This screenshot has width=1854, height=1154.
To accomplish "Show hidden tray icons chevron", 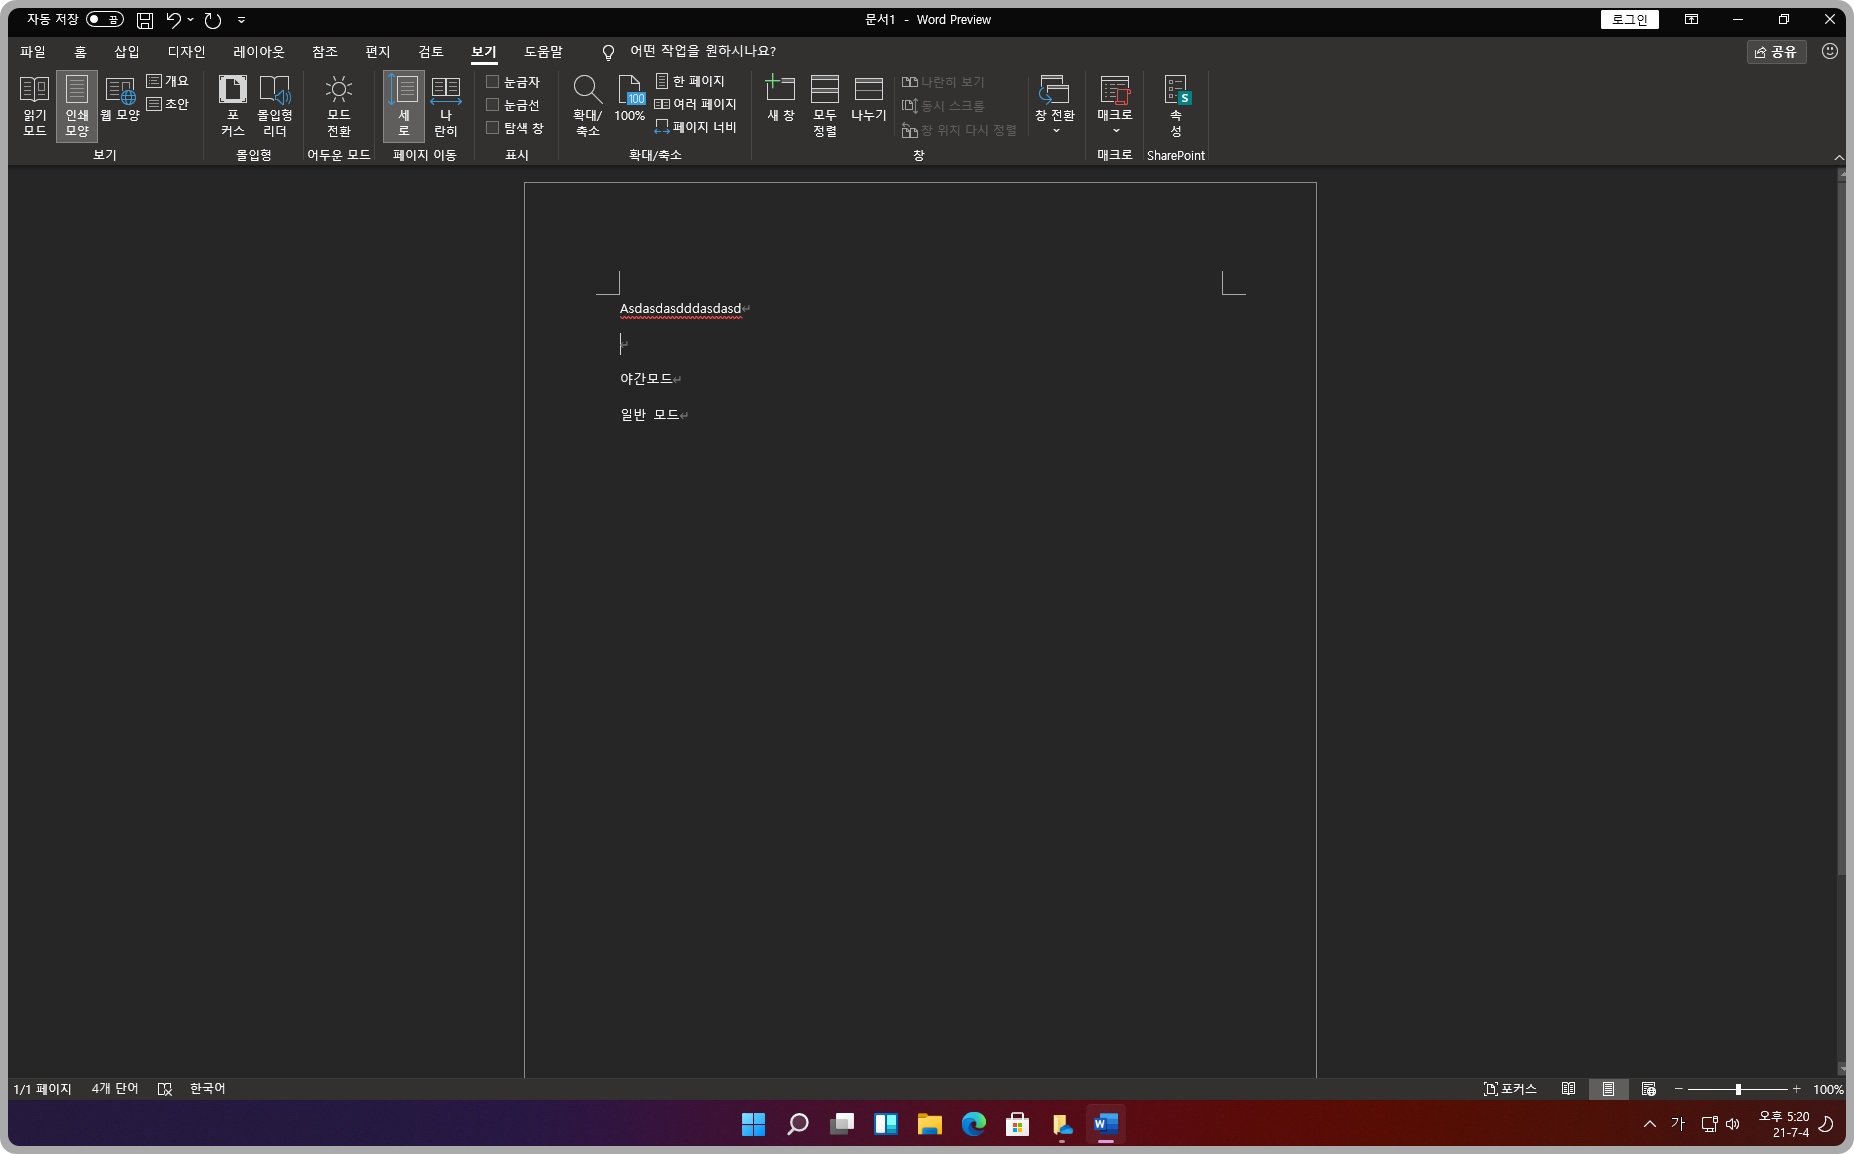I will point(1650,1124).
